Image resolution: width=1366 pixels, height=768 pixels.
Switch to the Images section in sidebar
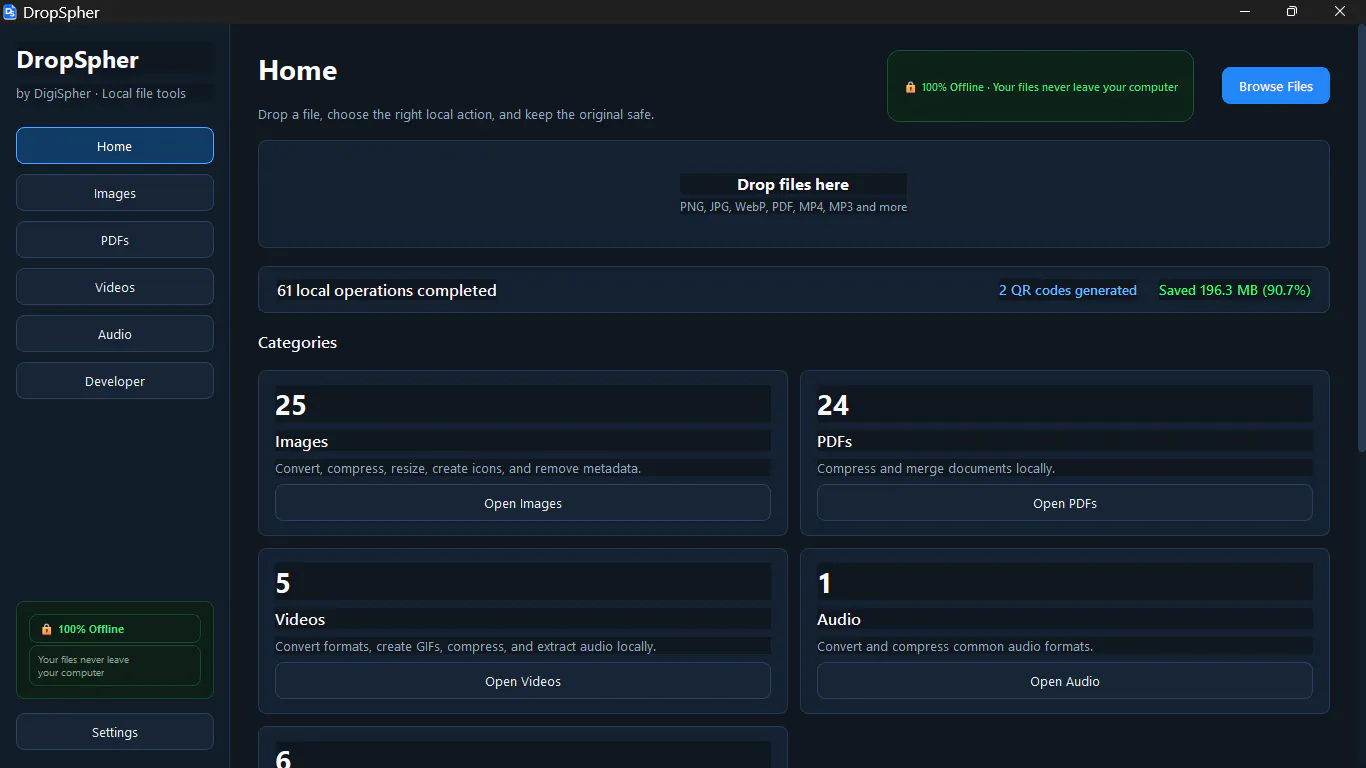(115, 193)
